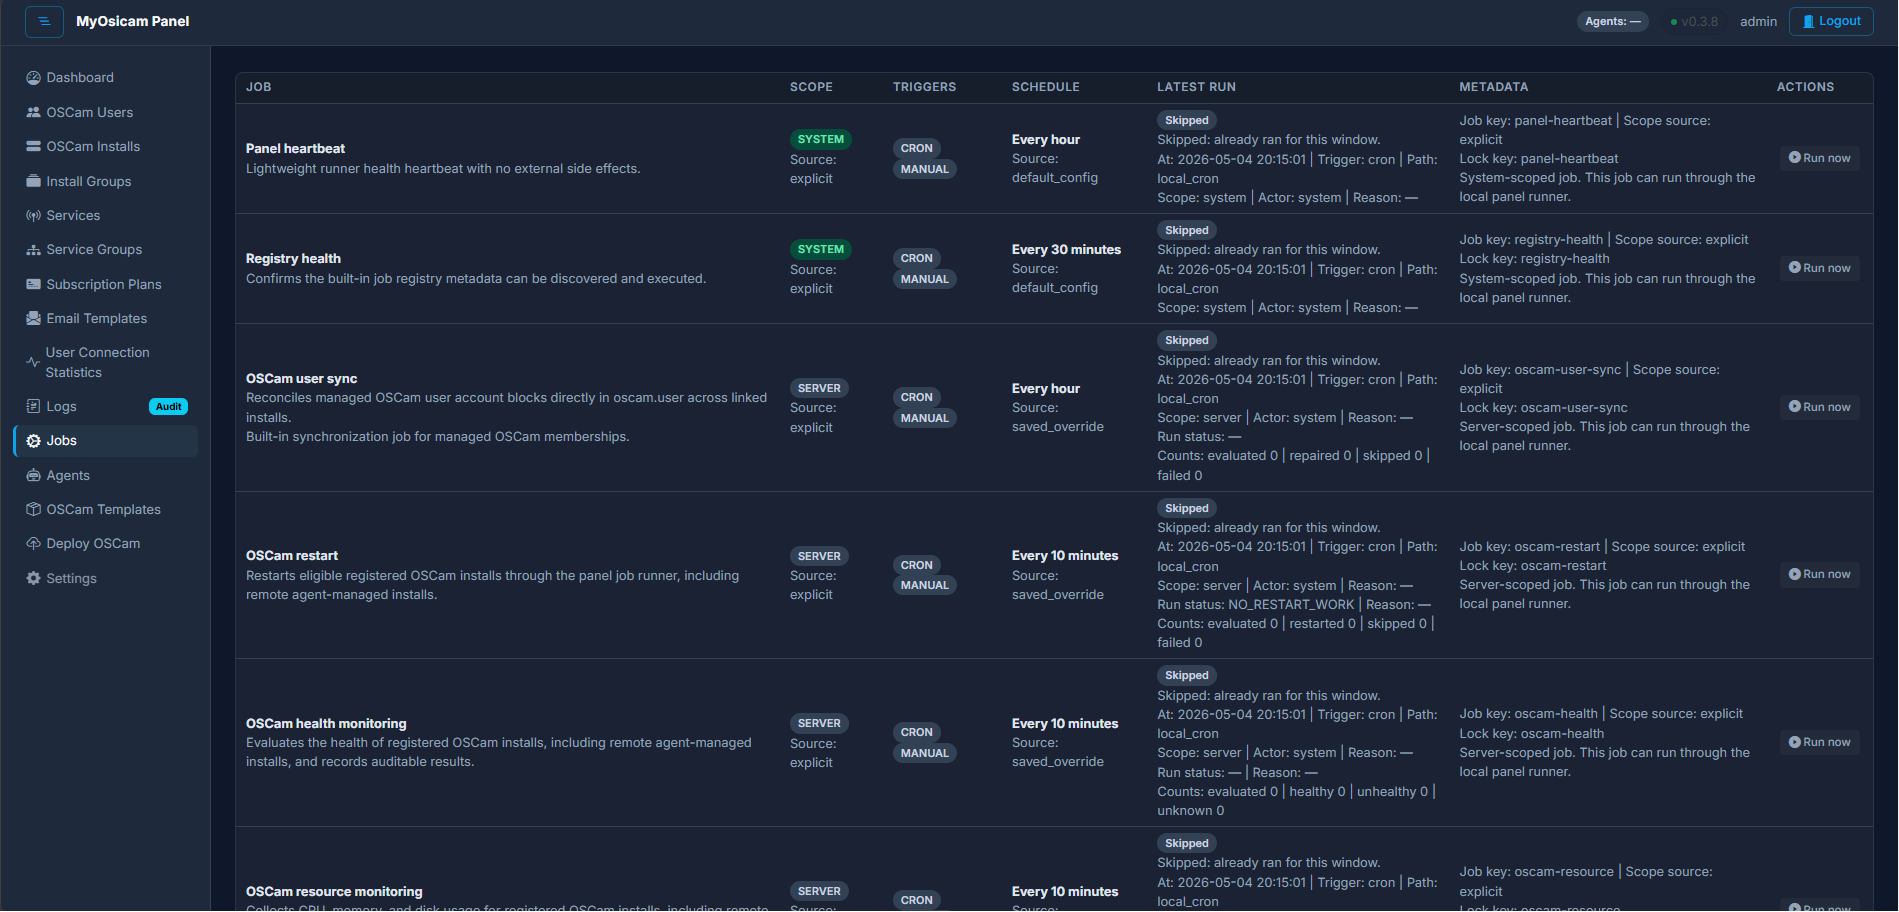Click the Agents status badge in header

click(x=1612, y=21)
